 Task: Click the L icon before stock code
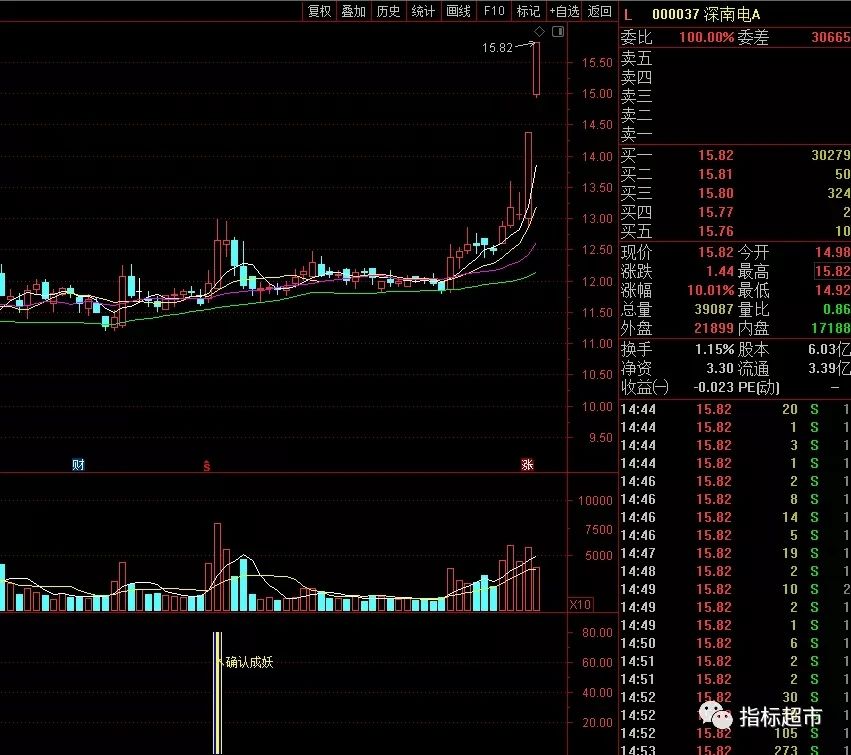628,14
